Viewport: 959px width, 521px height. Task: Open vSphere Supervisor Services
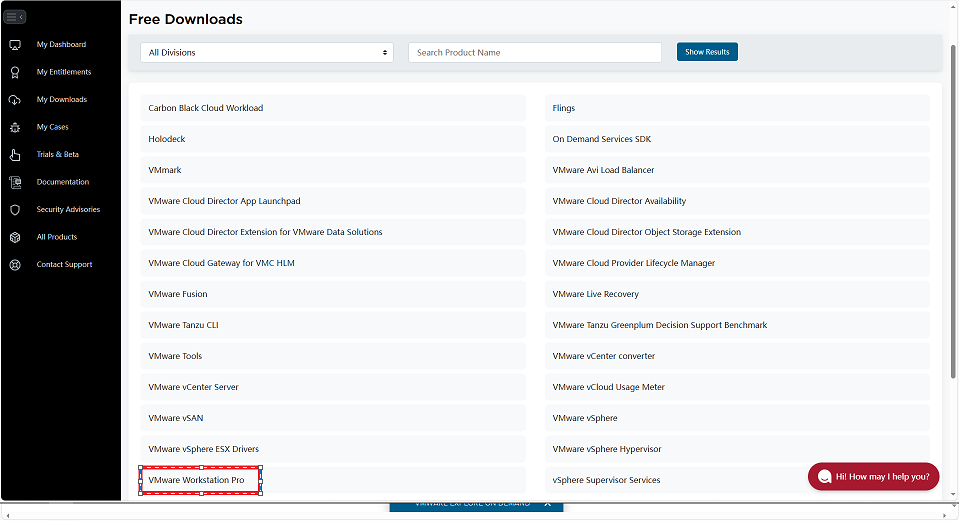737,480
